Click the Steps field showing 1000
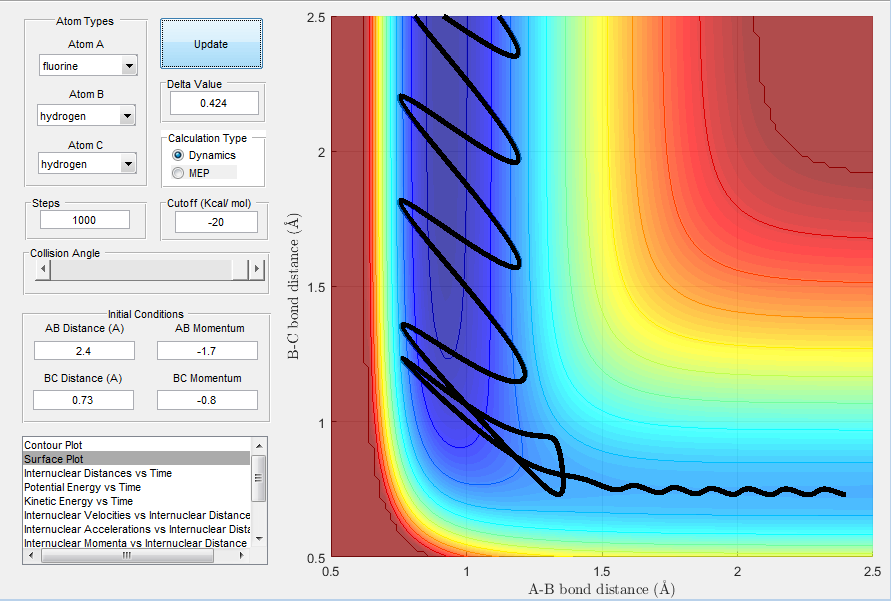Screen dimensions: 891x601 click(x=85, y=220)
